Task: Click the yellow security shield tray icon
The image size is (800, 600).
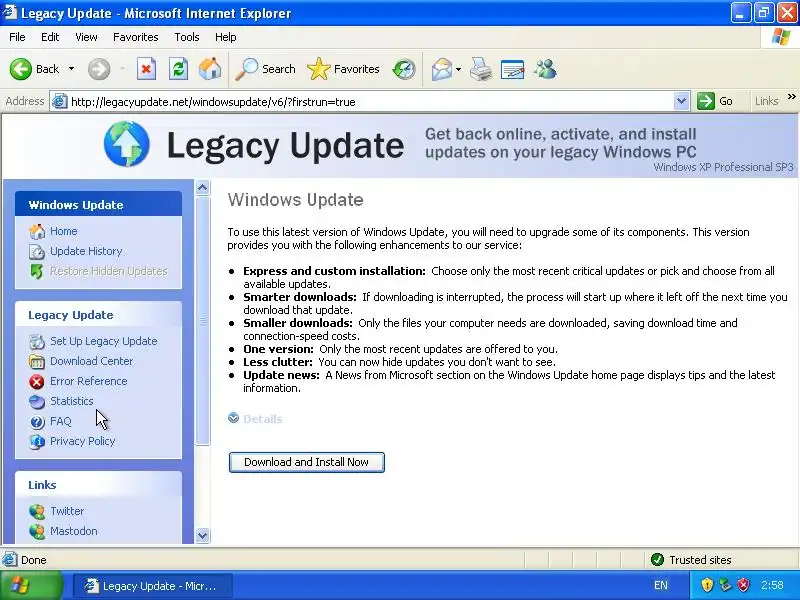Action: [707, 585]
